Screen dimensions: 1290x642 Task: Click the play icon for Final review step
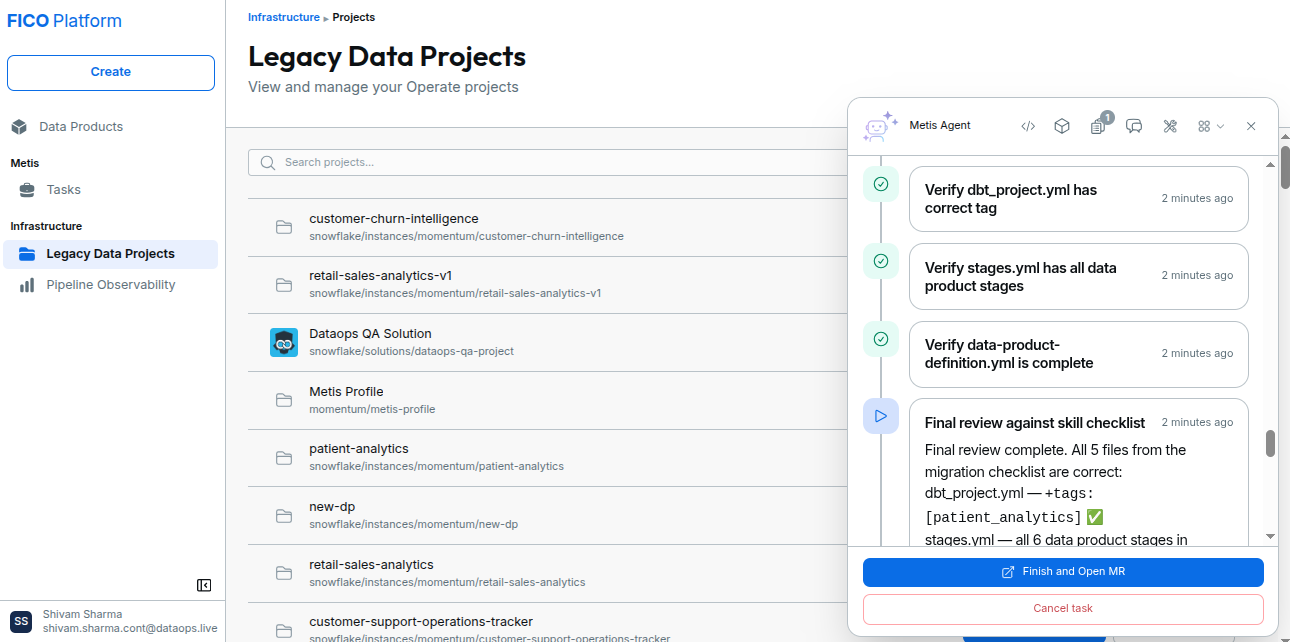click(881, 416)
